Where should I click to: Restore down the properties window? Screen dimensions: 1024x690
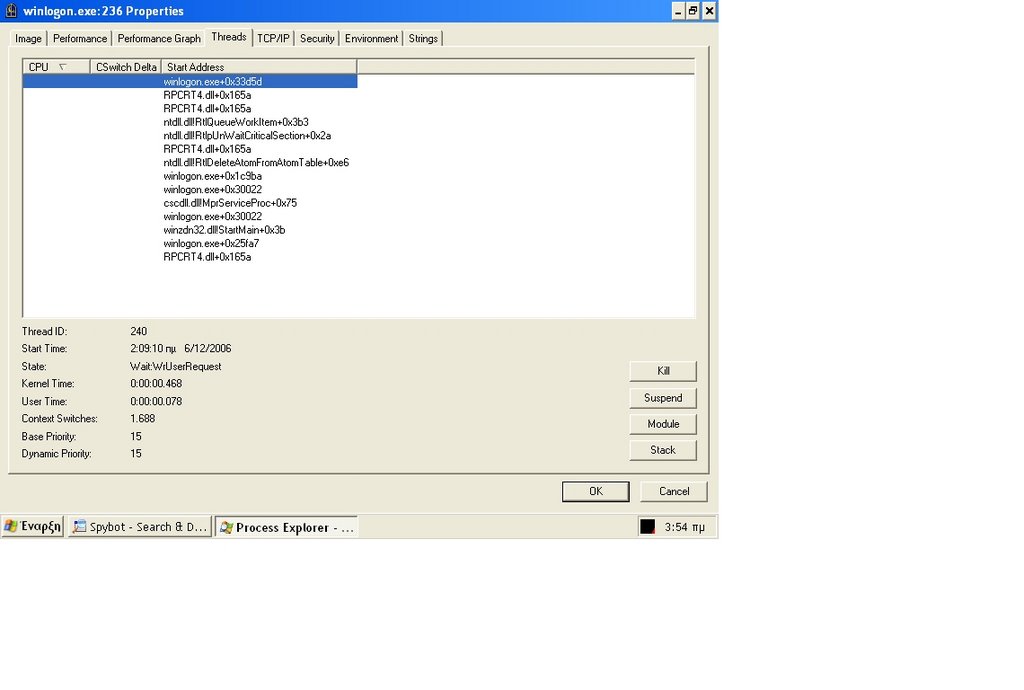pyautogui.click(x=693, y=10)
